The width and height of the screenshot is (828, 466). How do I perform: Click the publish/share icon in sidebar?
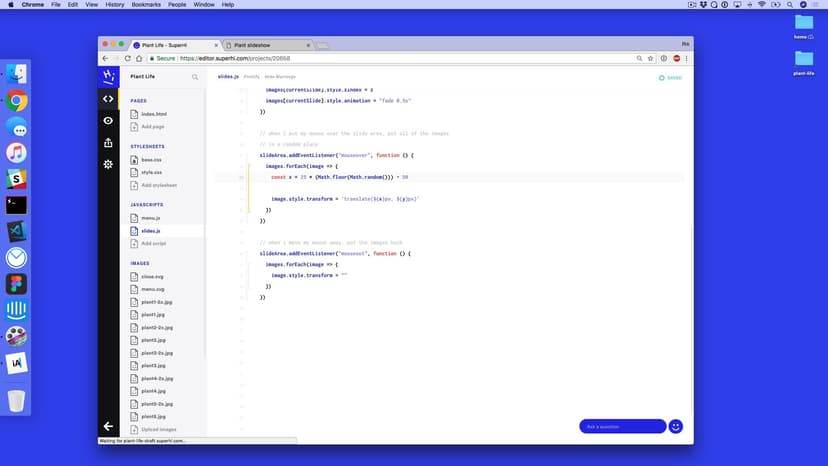(x=108, y=142)
